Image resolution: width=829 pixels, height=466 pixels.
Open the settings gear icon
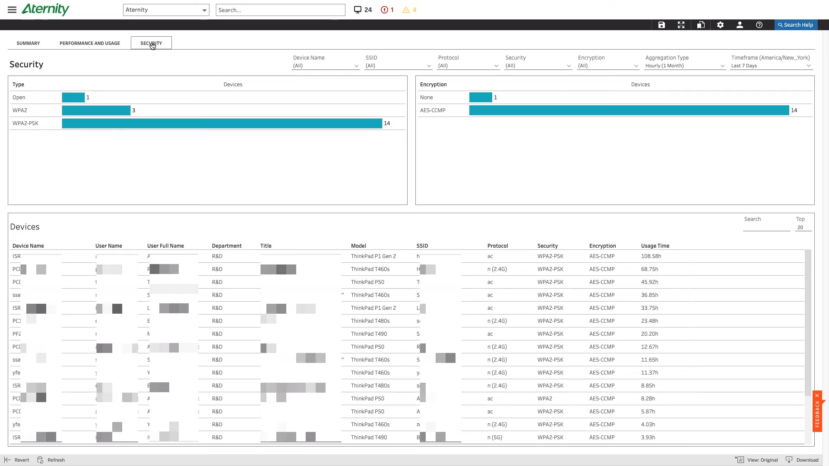720,25
